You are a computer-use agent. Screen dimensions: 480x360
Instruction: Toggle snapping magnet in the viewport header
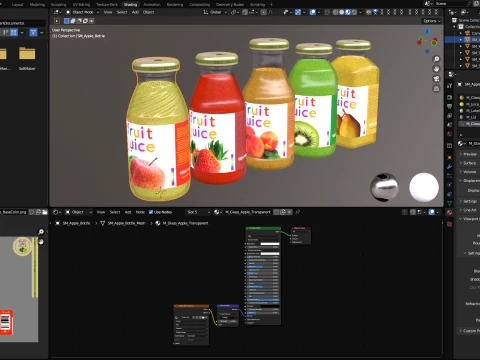[245, 12]
